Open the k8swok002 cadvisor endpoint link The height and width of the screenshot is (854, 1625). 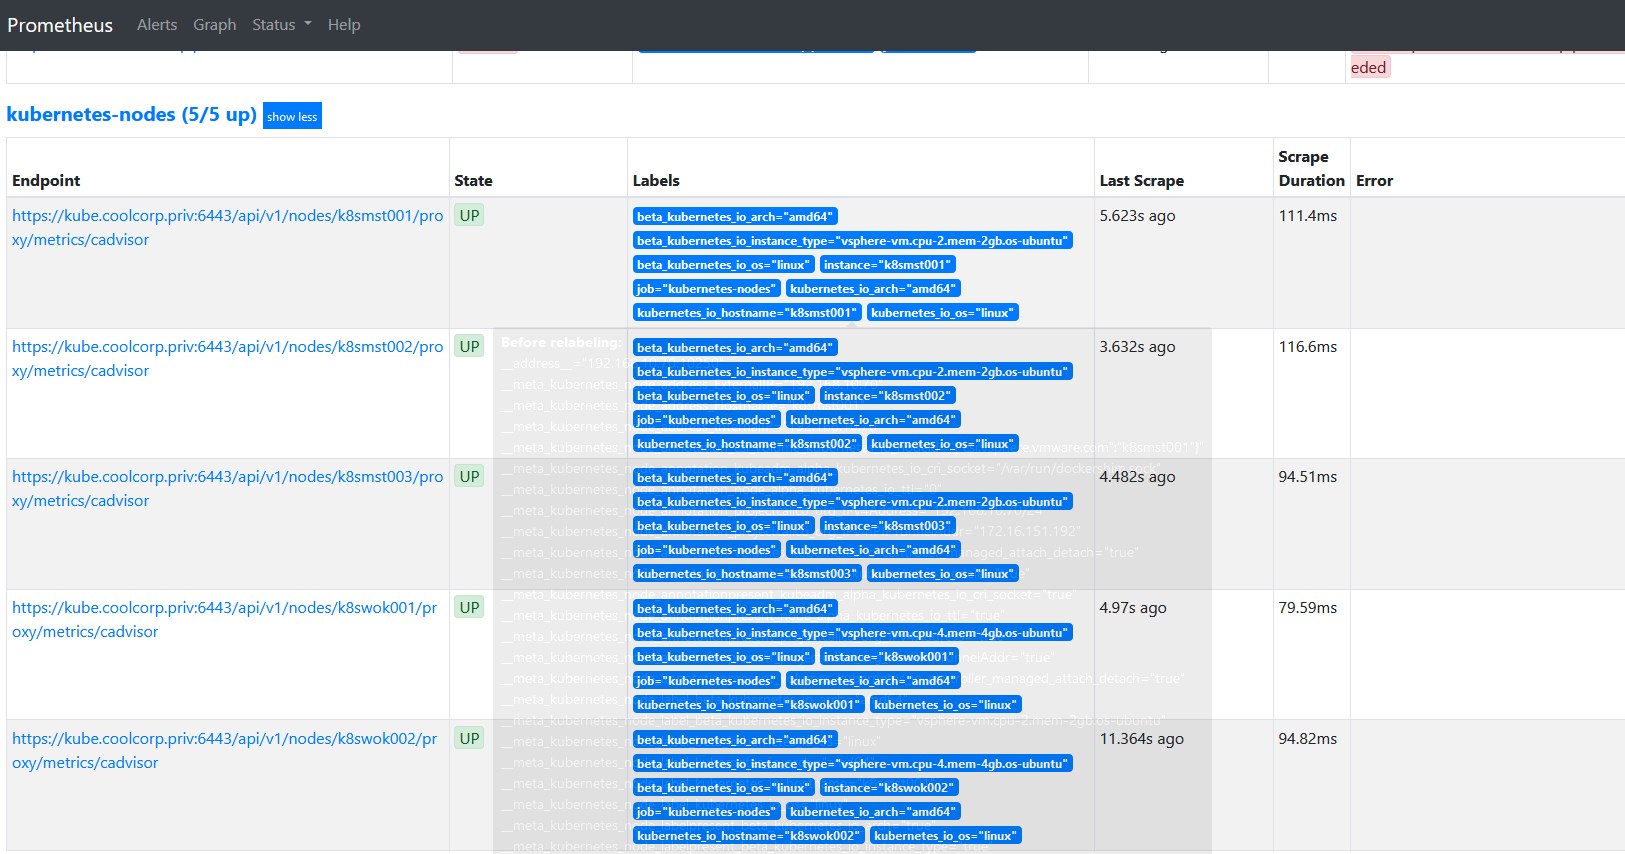coord(224,750)
